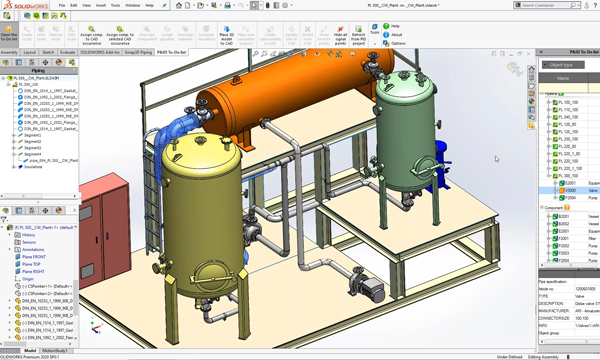Collapse the Component group
600x360 pixels.
[542, 207]
